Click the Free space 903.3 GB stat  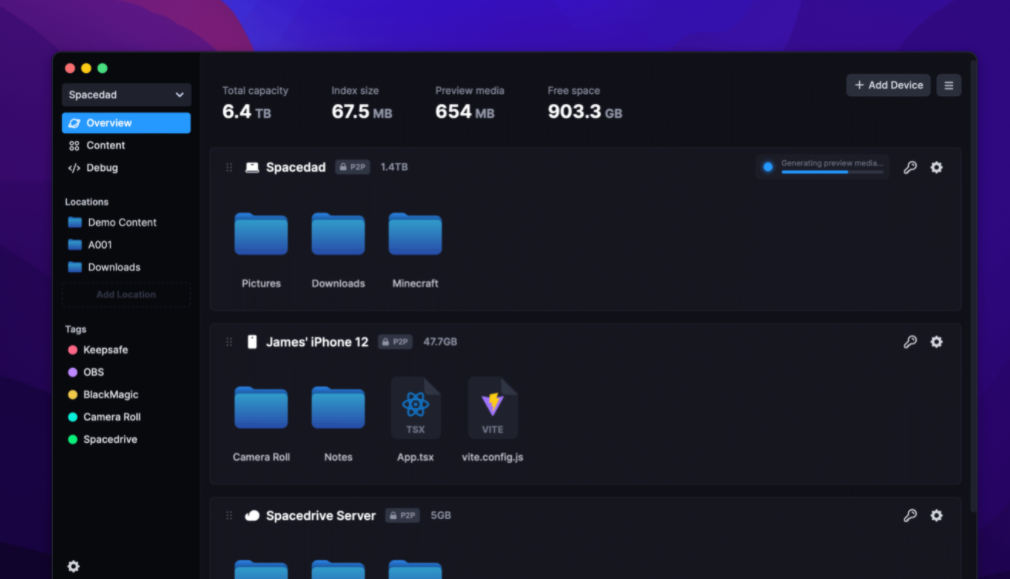pos(585,103)
